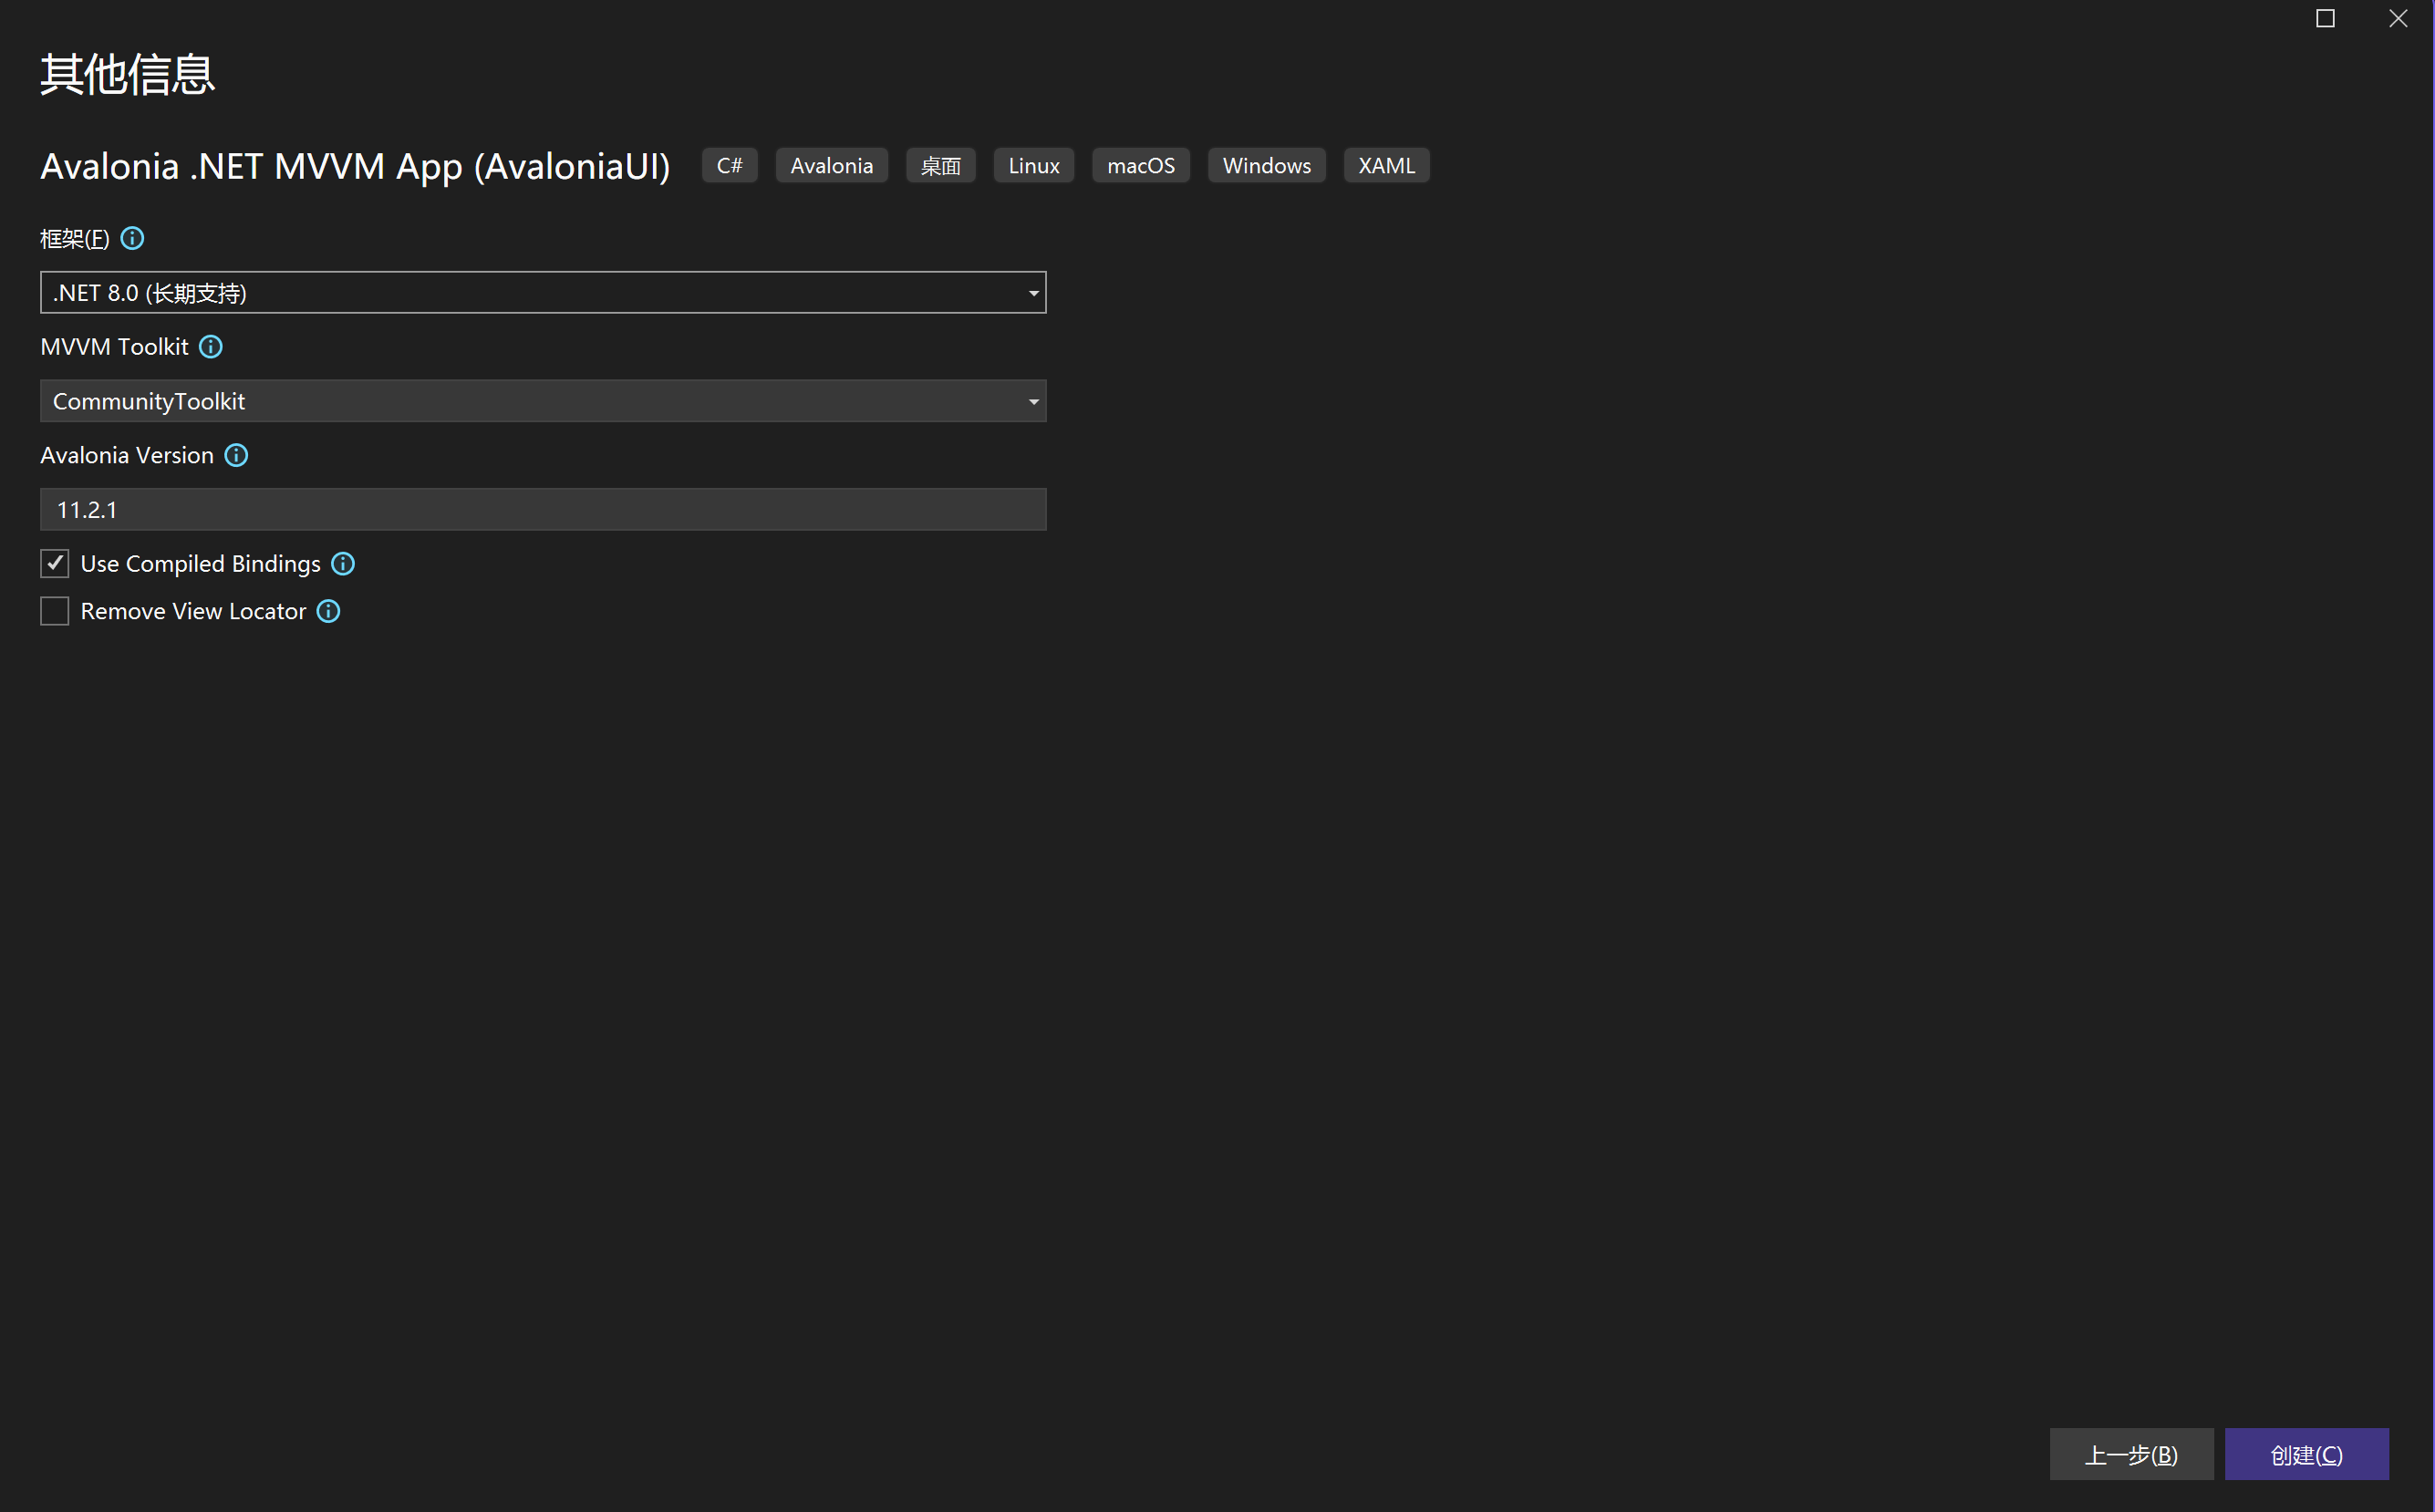Click the 创建(C) create button
This screenshot has height=1512, width=2435.
pos(2306,1454)
